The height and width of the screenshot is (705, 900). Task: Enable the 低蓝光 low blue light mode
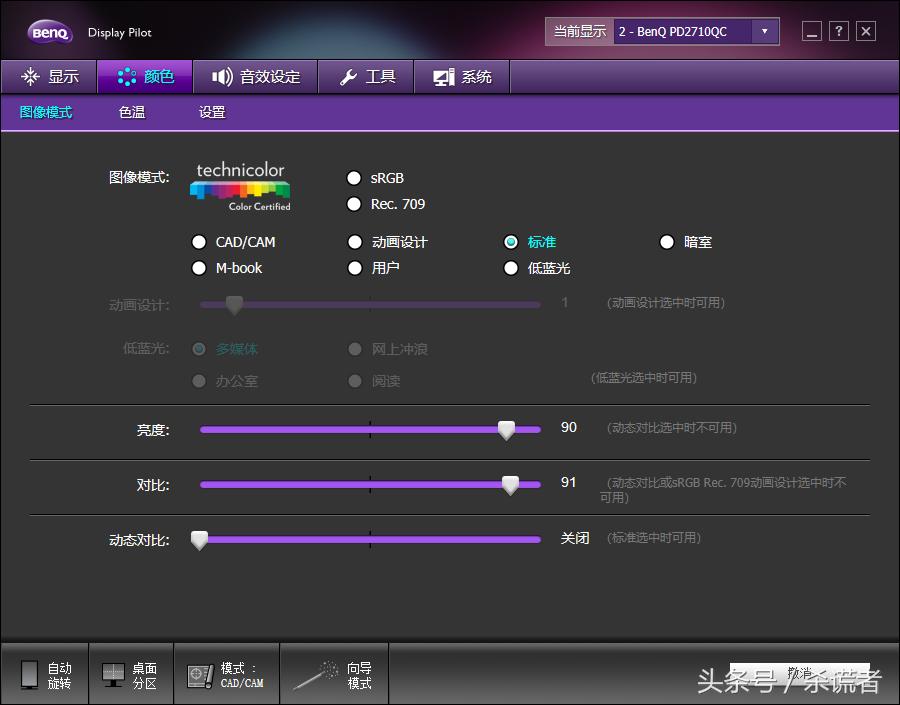tap(510, 268)
